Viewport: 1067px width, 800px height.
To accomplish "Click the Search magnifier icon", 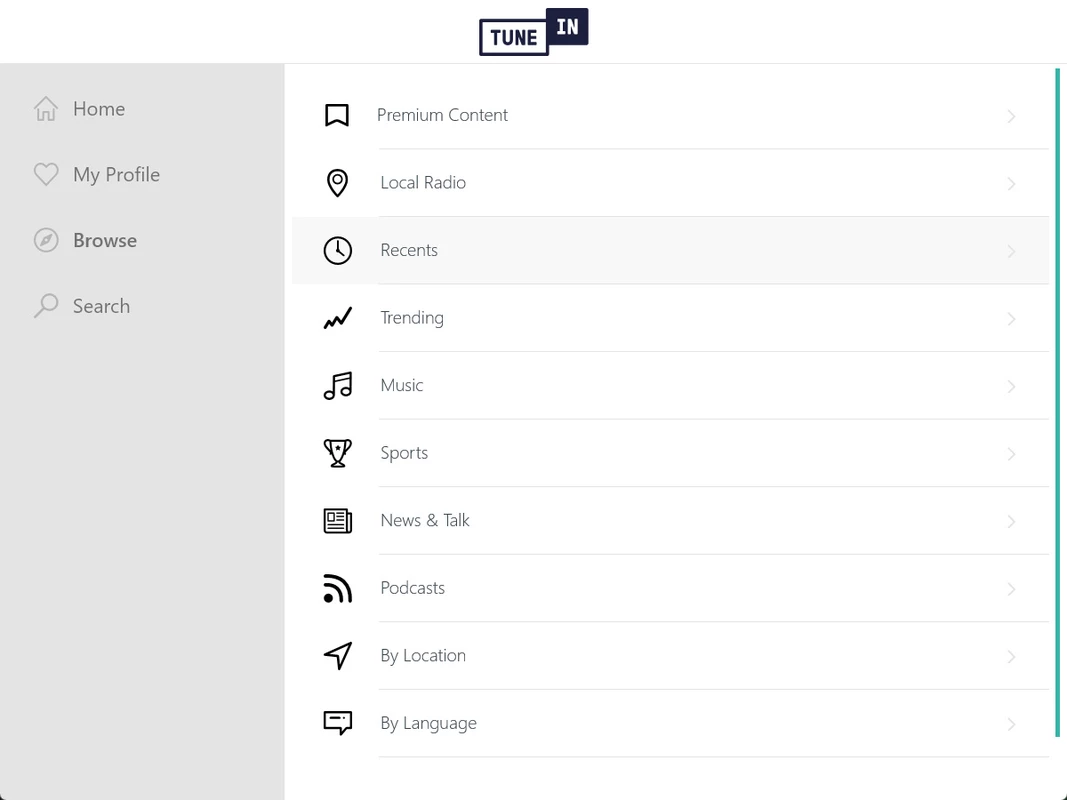I will pos(46,305).
